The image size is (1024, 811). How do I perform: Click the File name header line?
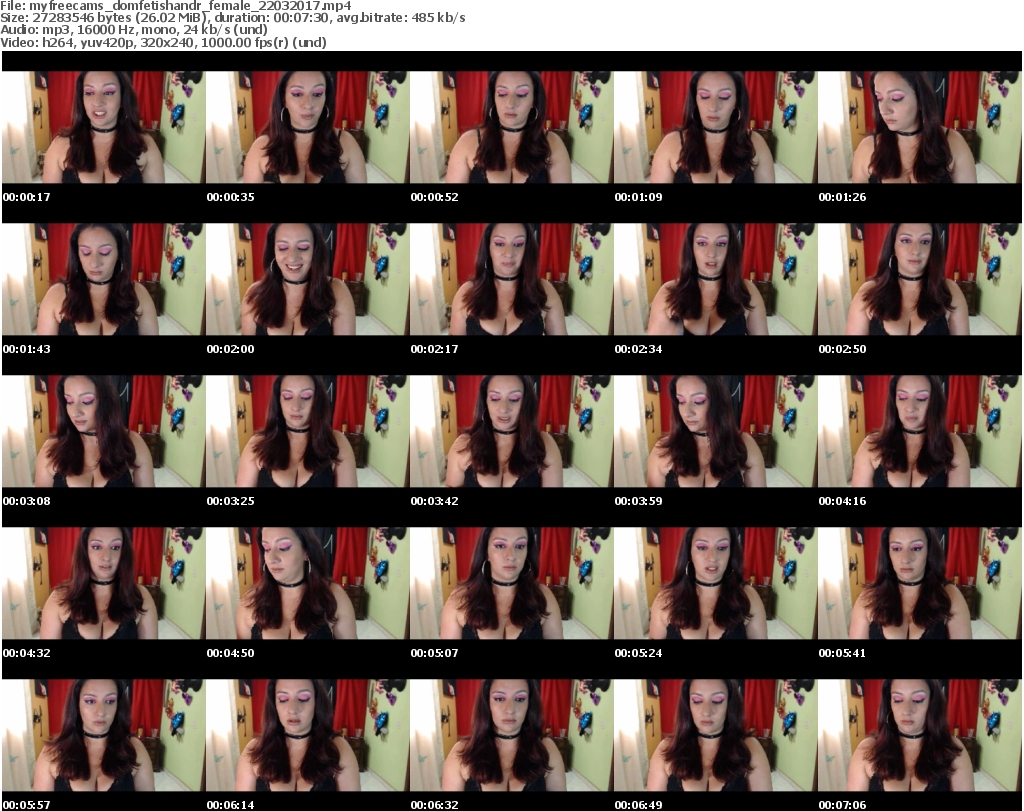176,6
